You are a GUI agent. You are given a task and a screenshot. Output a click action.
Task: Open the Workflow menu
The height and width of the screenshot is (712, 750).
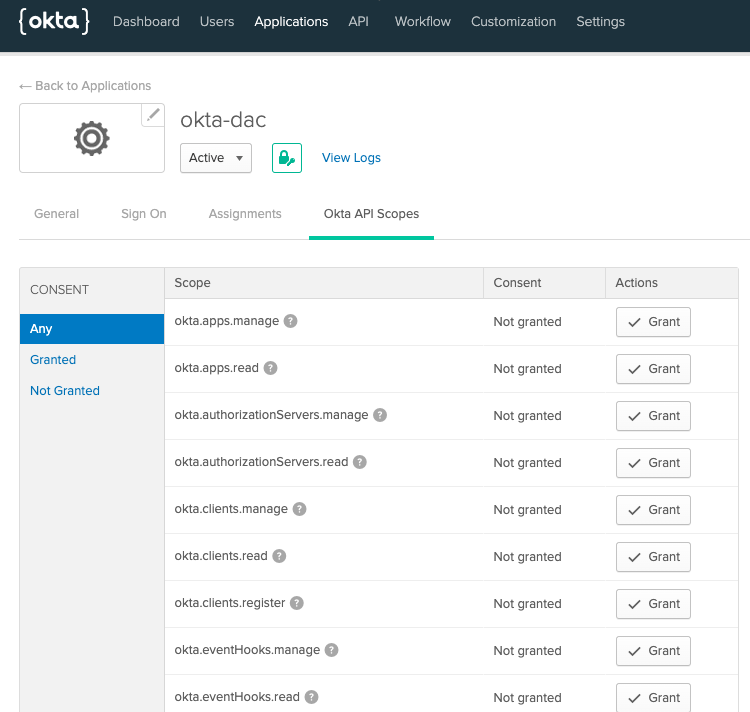[x=422, y=22]
